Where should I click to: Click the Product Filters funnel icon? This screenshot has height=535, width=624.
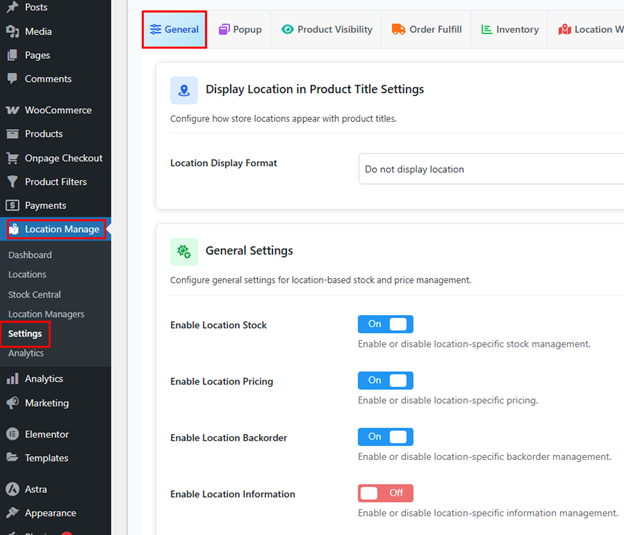pos(13,182)
